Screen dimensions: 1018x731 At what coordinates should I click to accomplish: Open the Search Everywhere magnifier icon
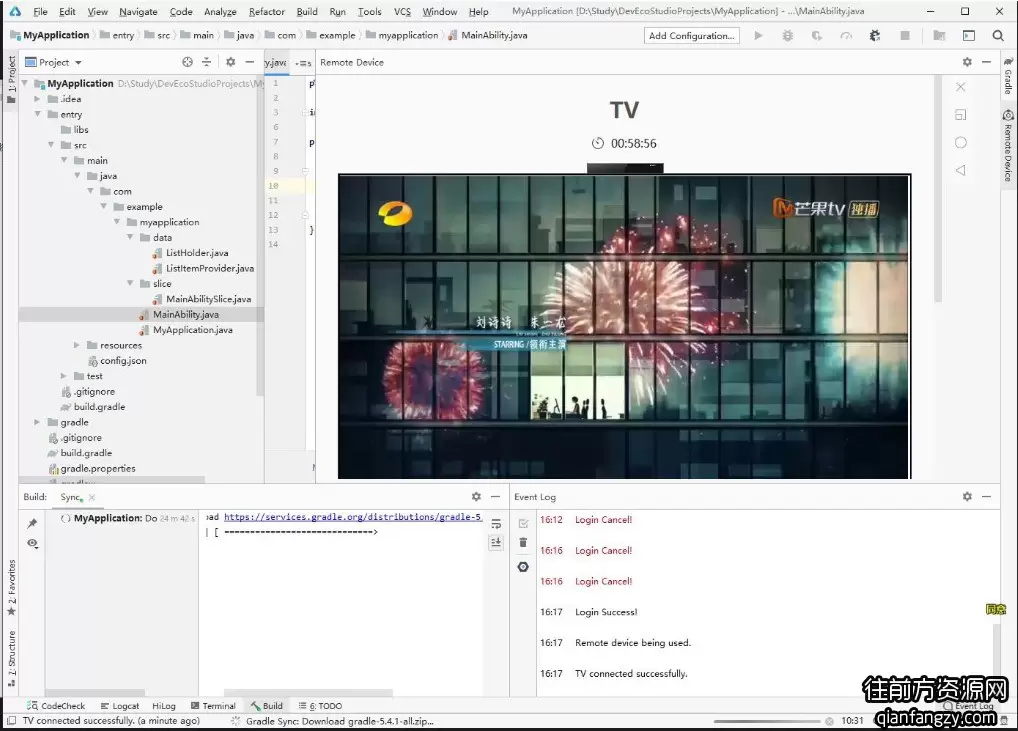coord(998,36)
